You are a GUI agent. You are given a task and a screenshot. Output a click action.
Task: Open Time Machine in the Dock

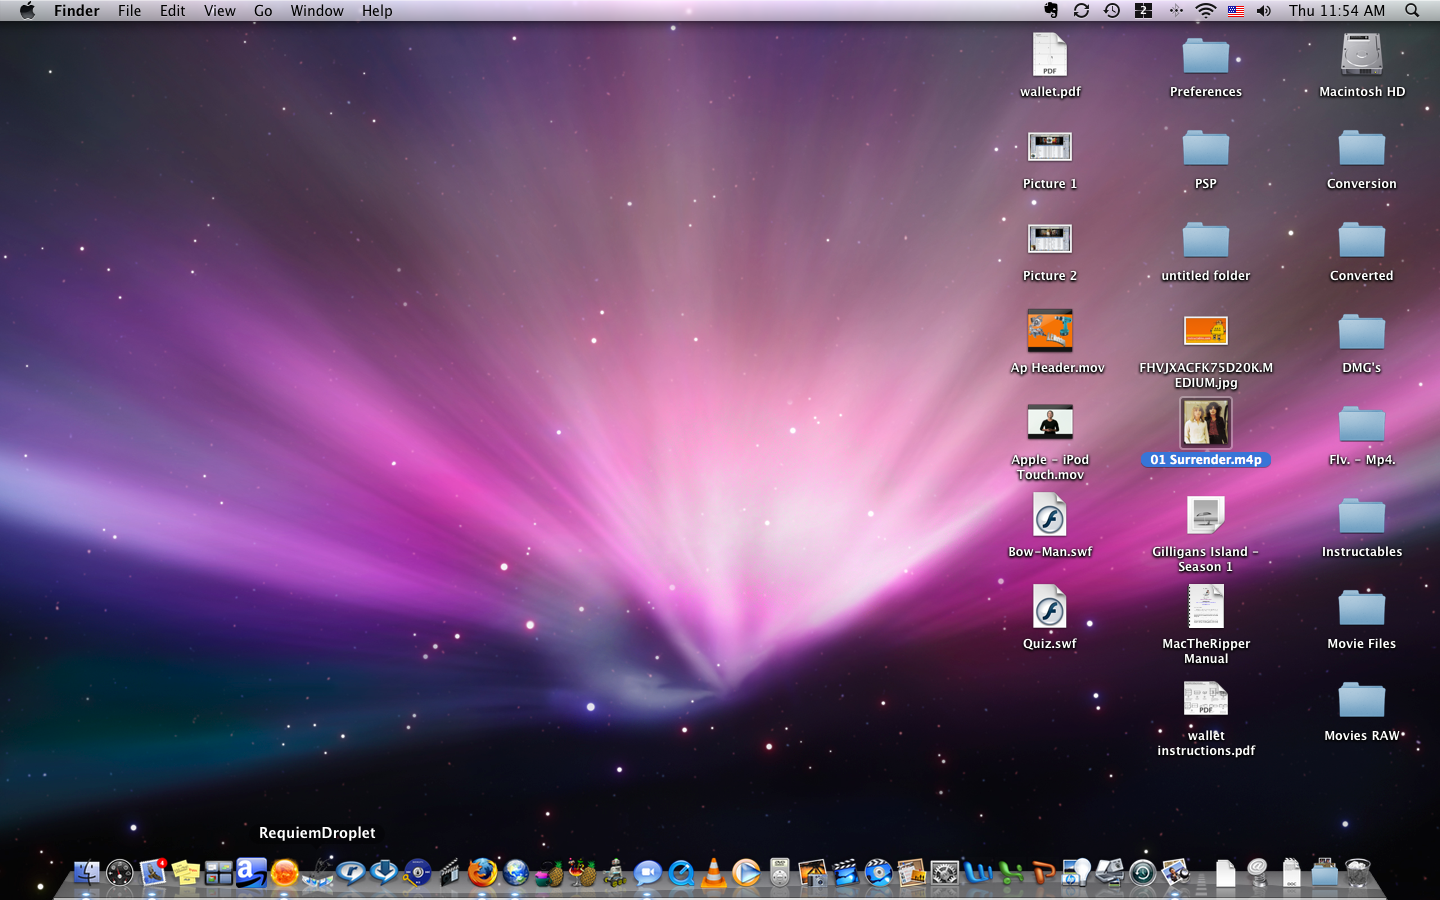click(1143, 873)
